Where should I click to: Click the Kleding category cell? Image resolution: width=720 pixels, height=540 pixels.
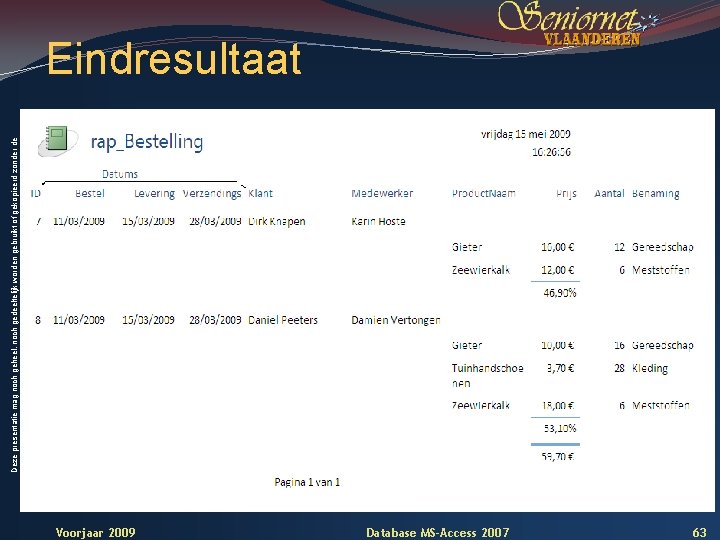(650, 368)
